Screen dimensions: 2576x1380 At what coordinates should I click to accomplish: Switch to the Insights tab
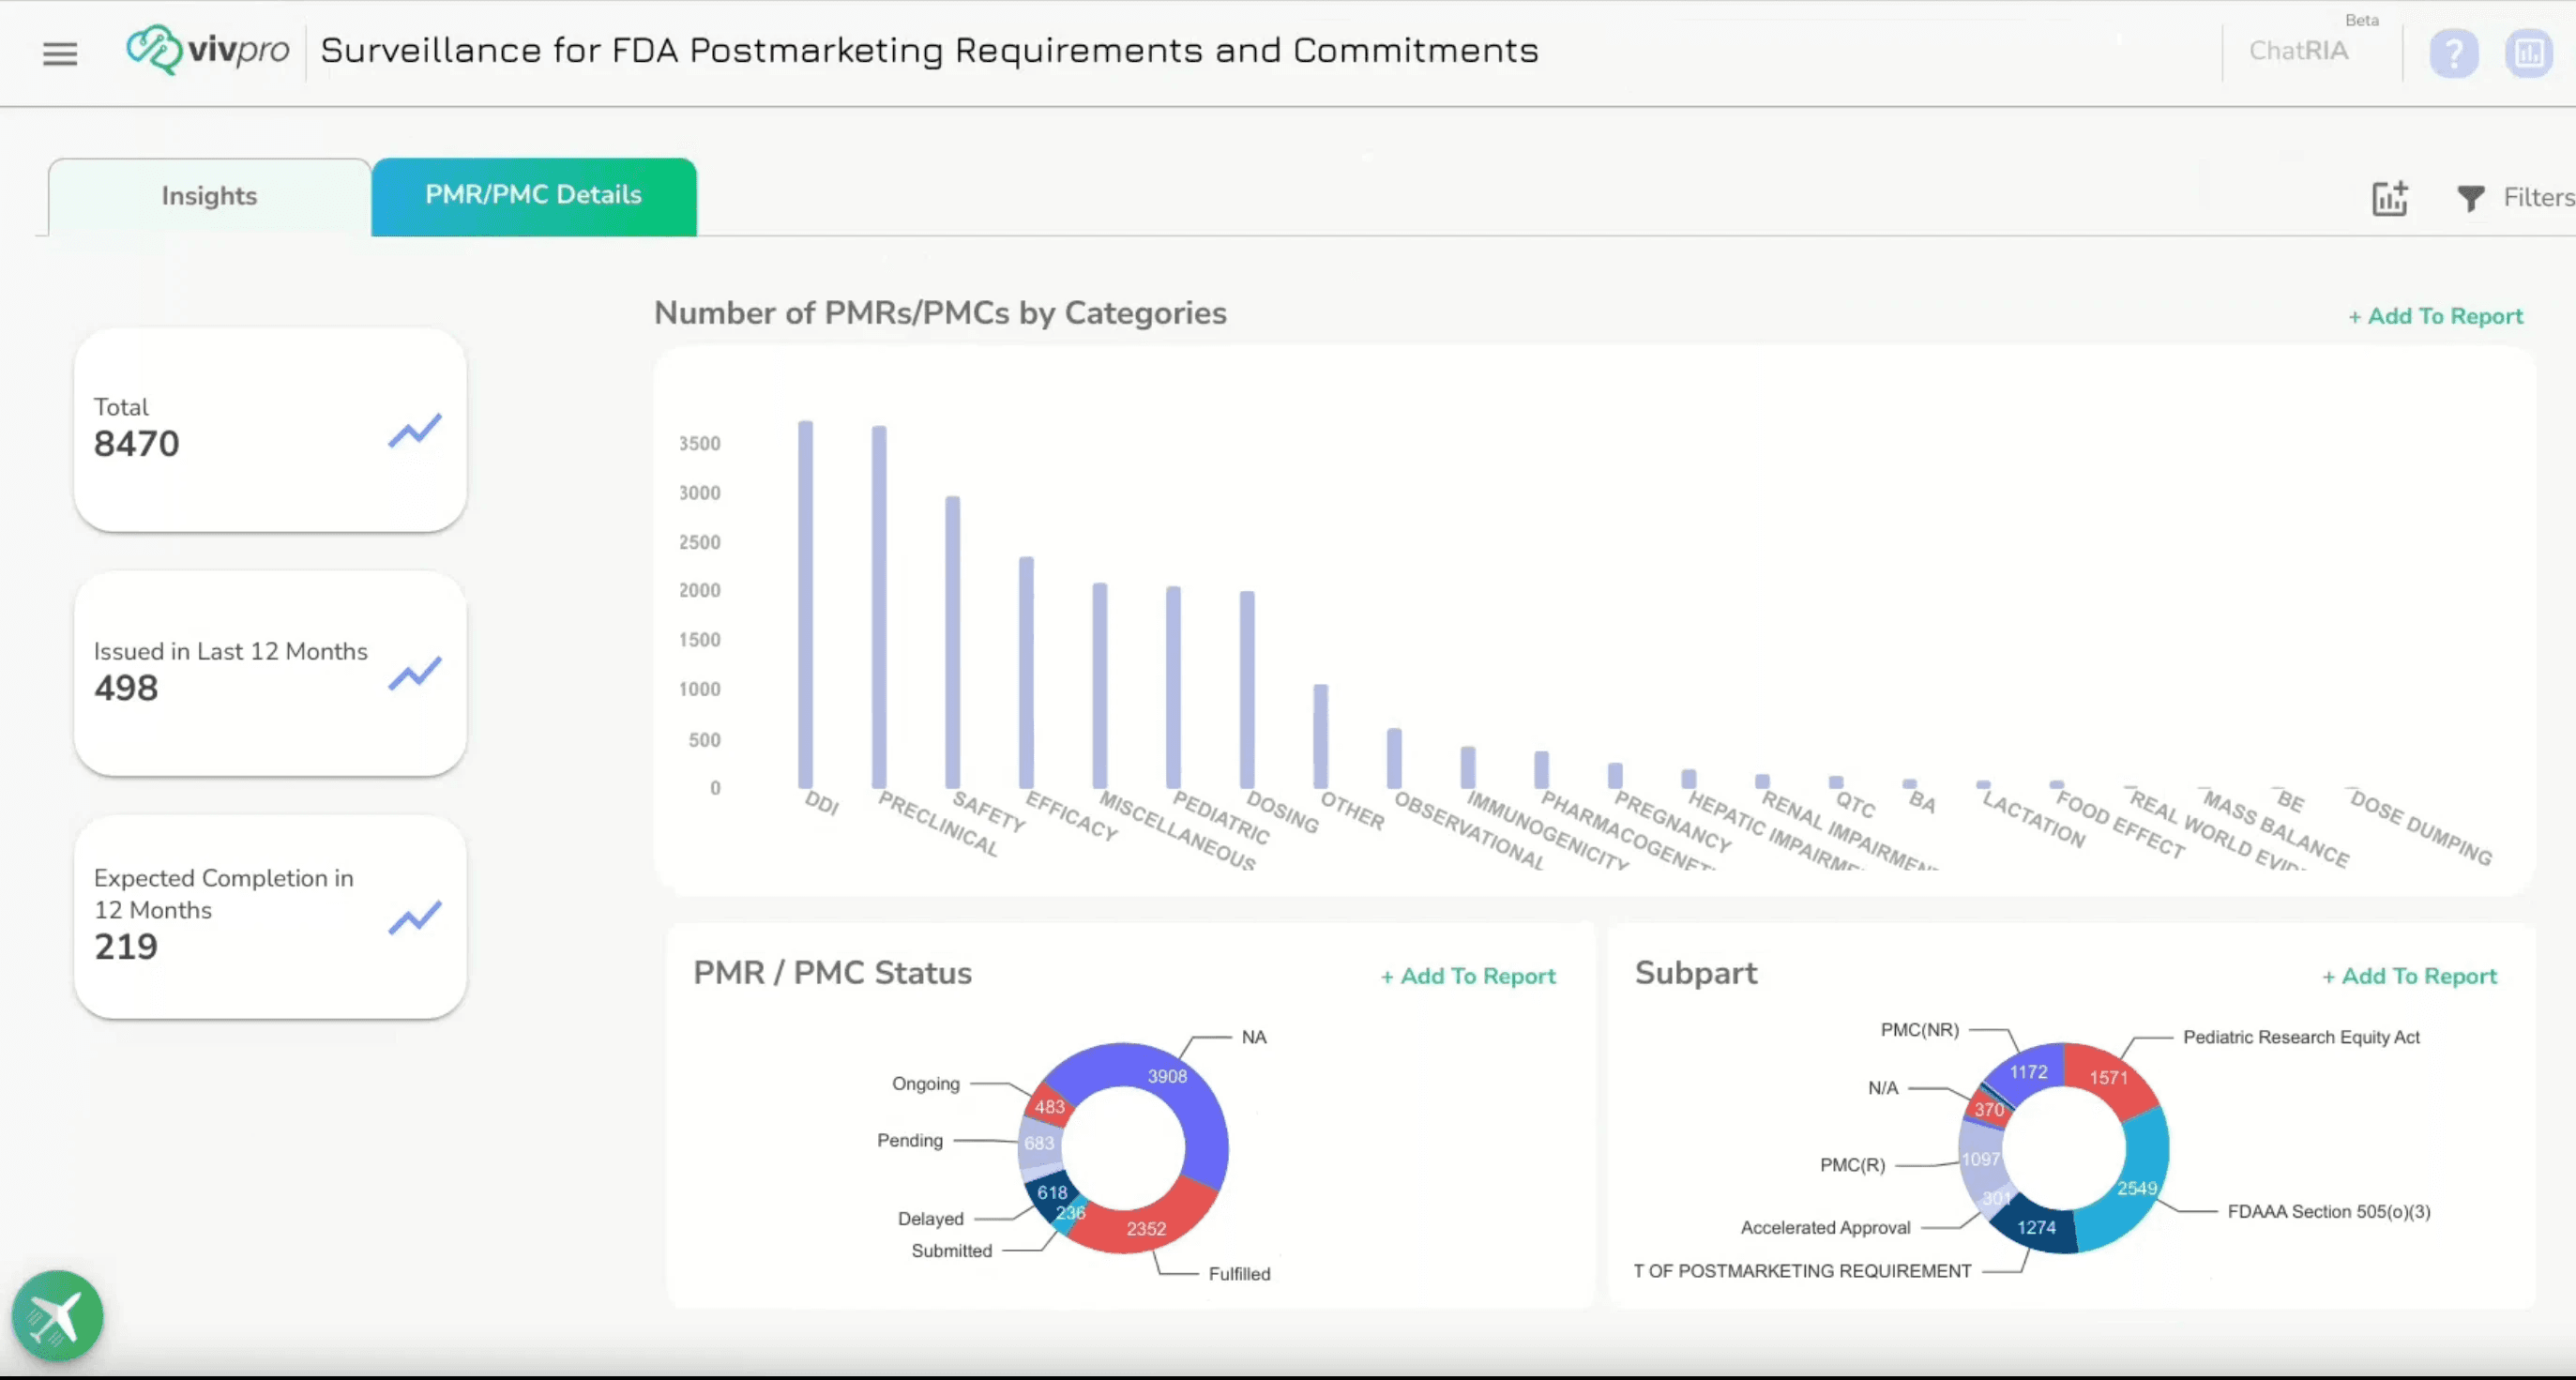pos(209,196)
